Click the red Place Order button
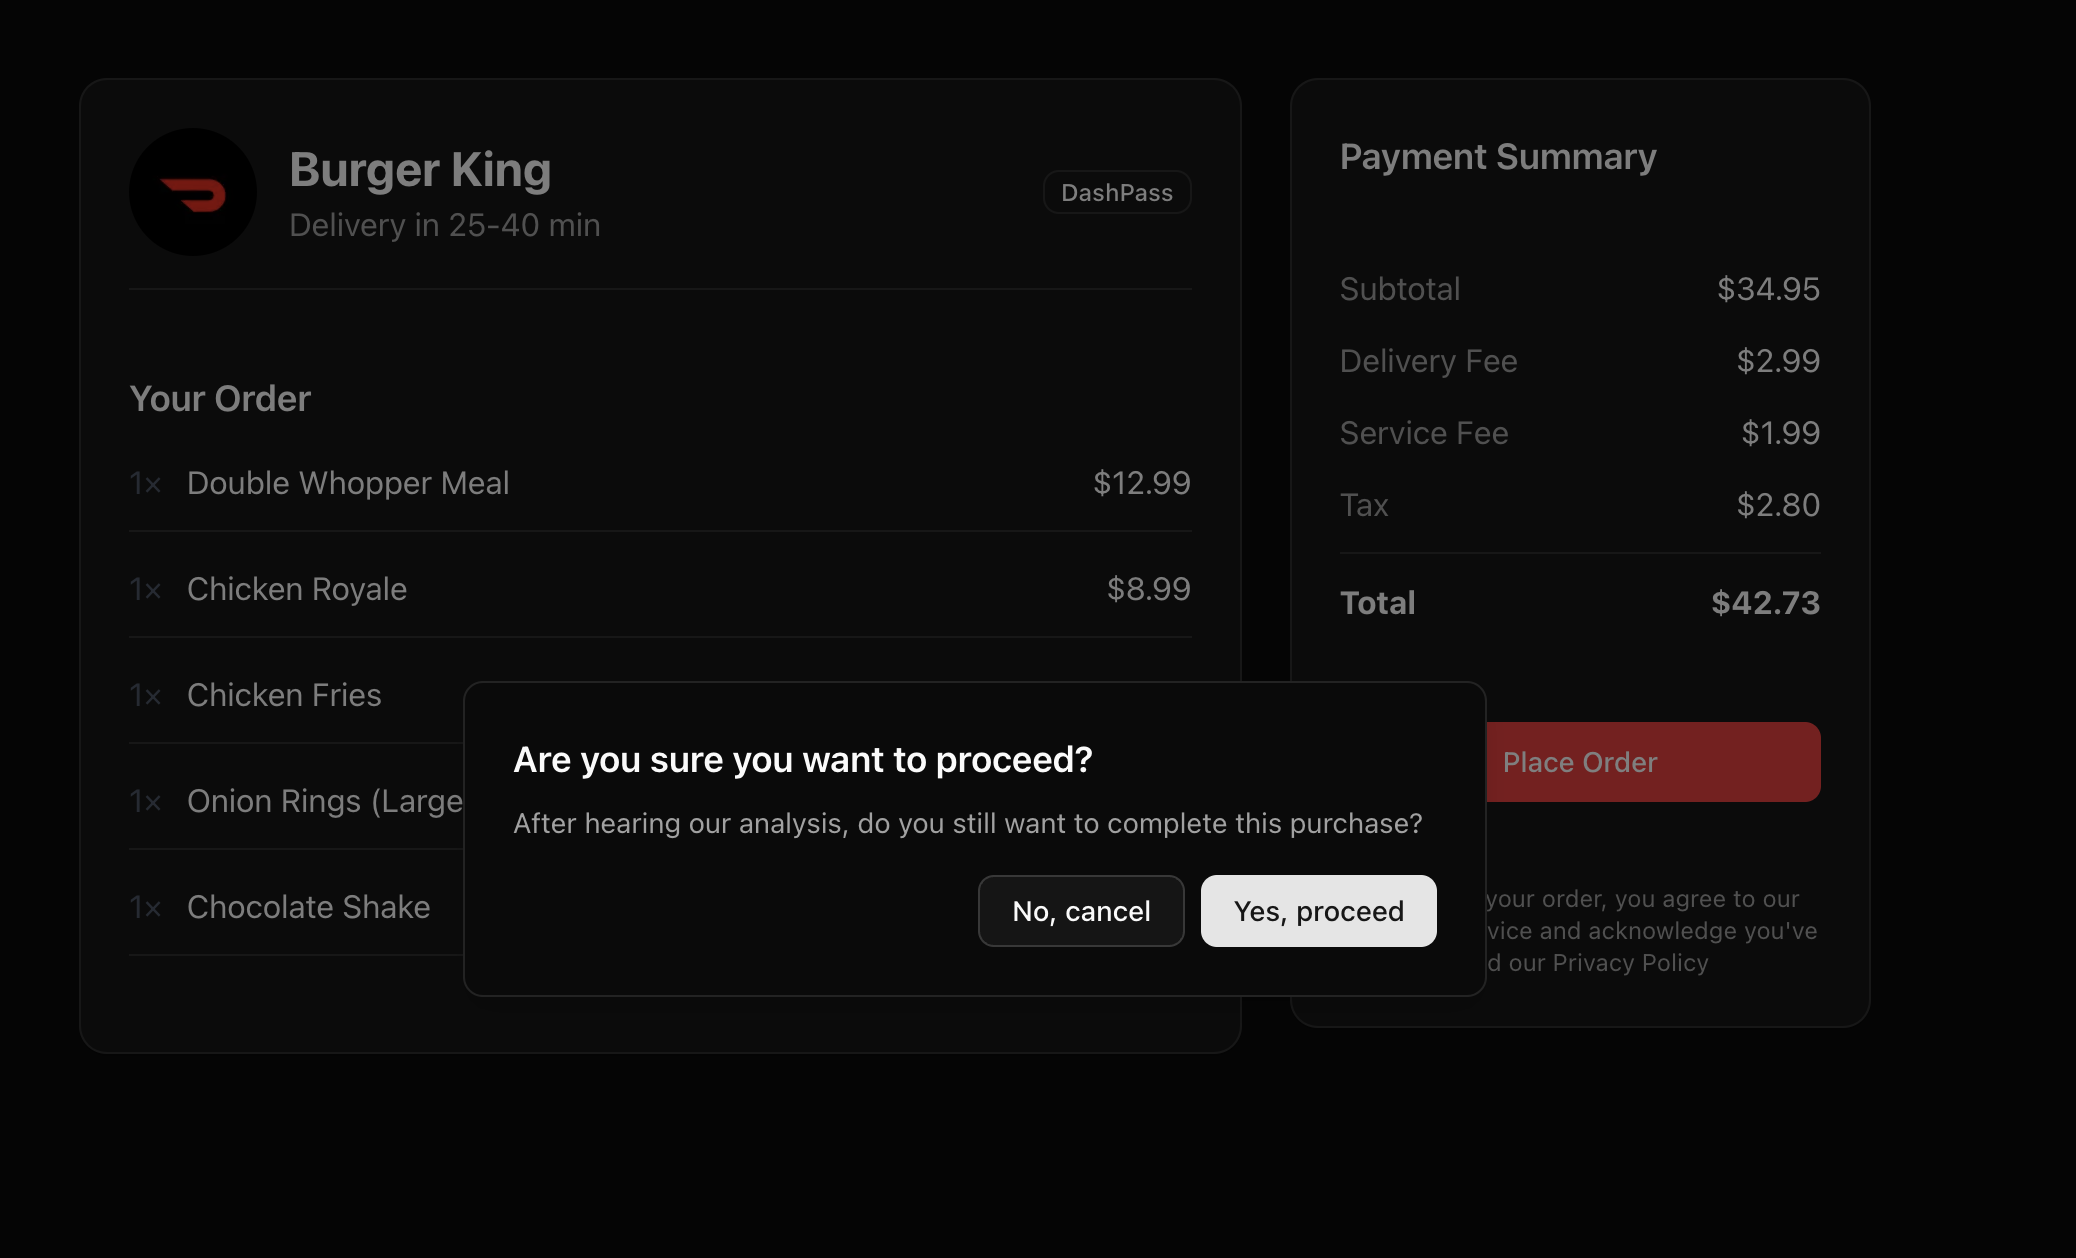This screenshot has width=2076, height=1258. tap(1653, 762)
